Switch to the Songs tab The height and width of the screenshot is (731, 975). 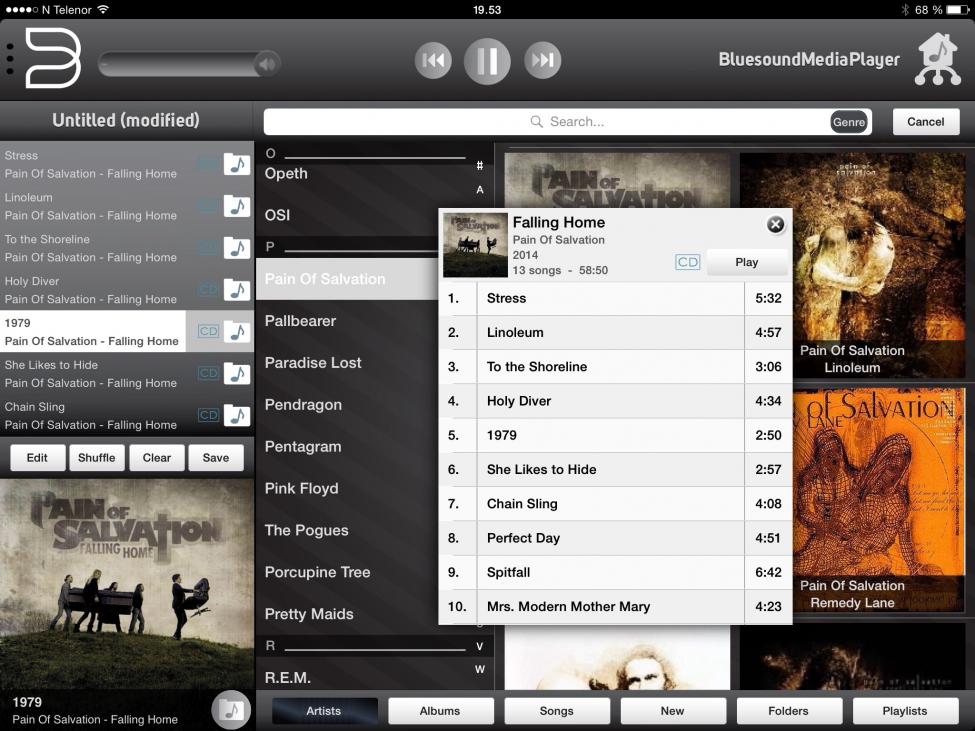[x=557, y=710]
